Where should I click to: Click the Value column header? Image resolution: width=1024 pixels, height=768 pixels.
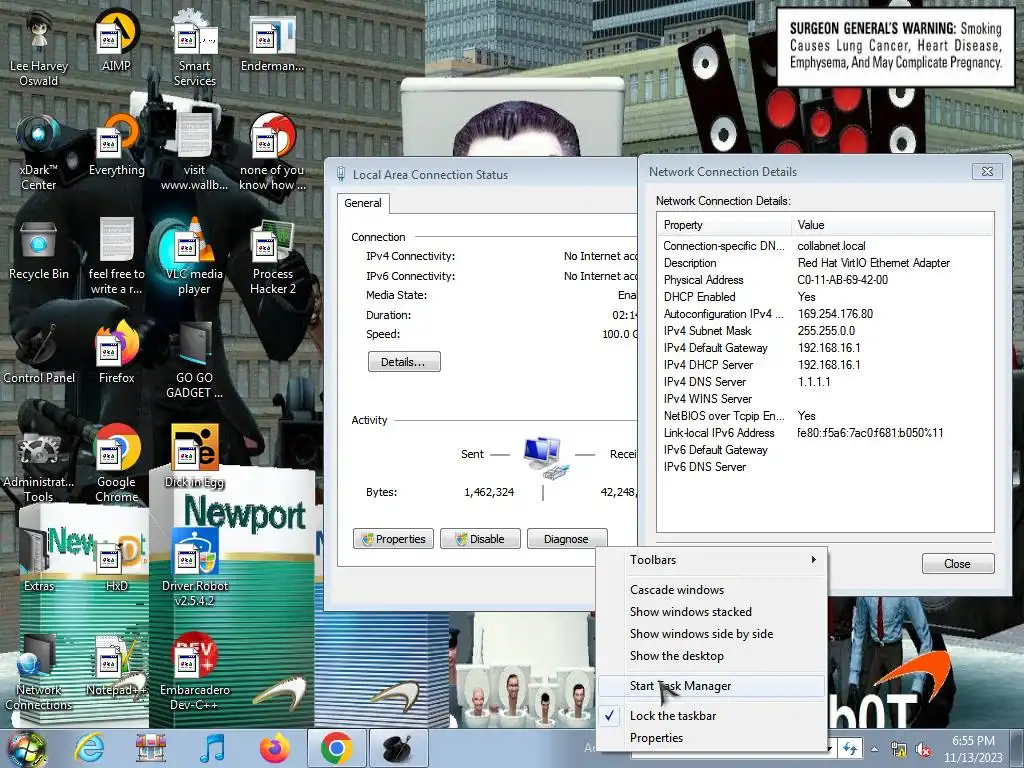pos(892,225)
